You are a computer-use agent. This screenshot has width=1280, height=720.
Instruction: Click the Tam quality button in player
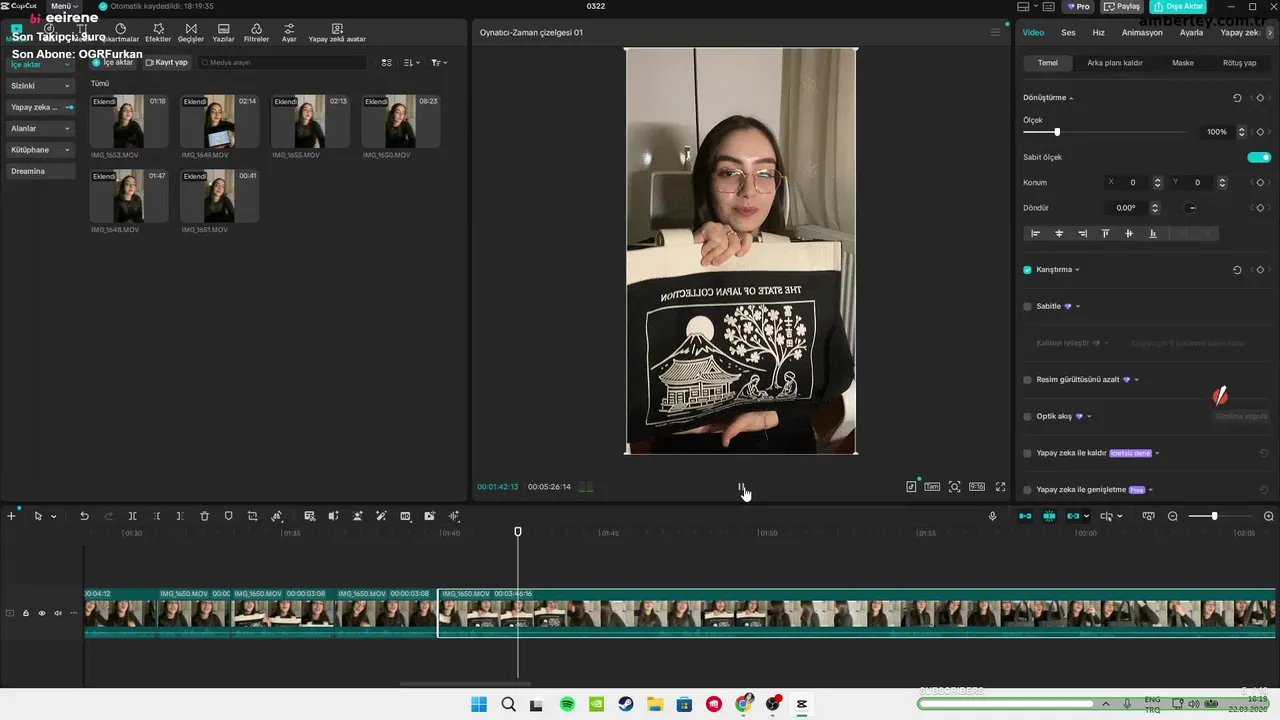(932, 487)
